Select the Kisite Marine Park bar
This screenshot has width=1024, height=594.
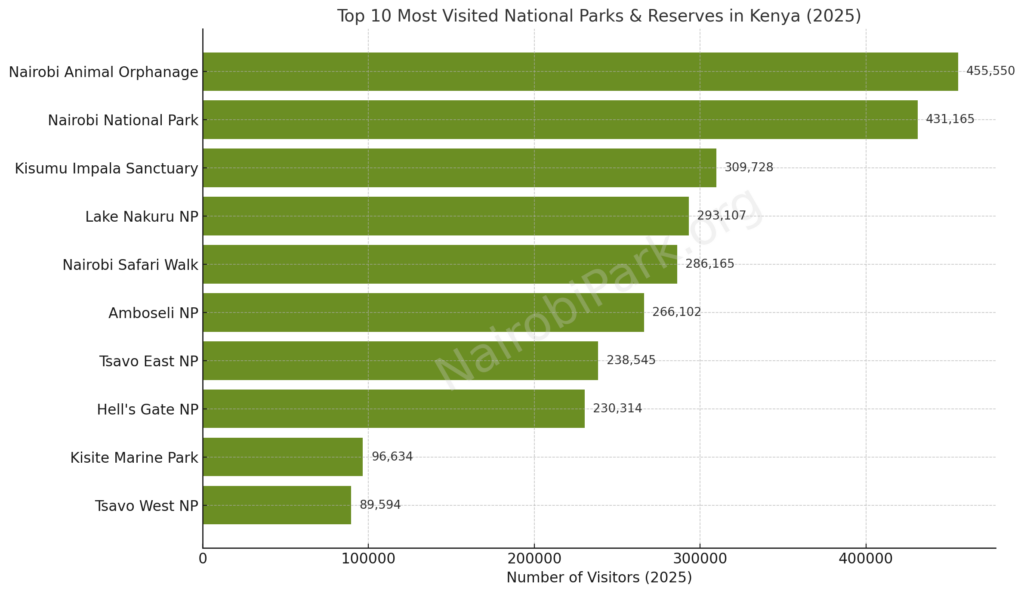point(283,457)
